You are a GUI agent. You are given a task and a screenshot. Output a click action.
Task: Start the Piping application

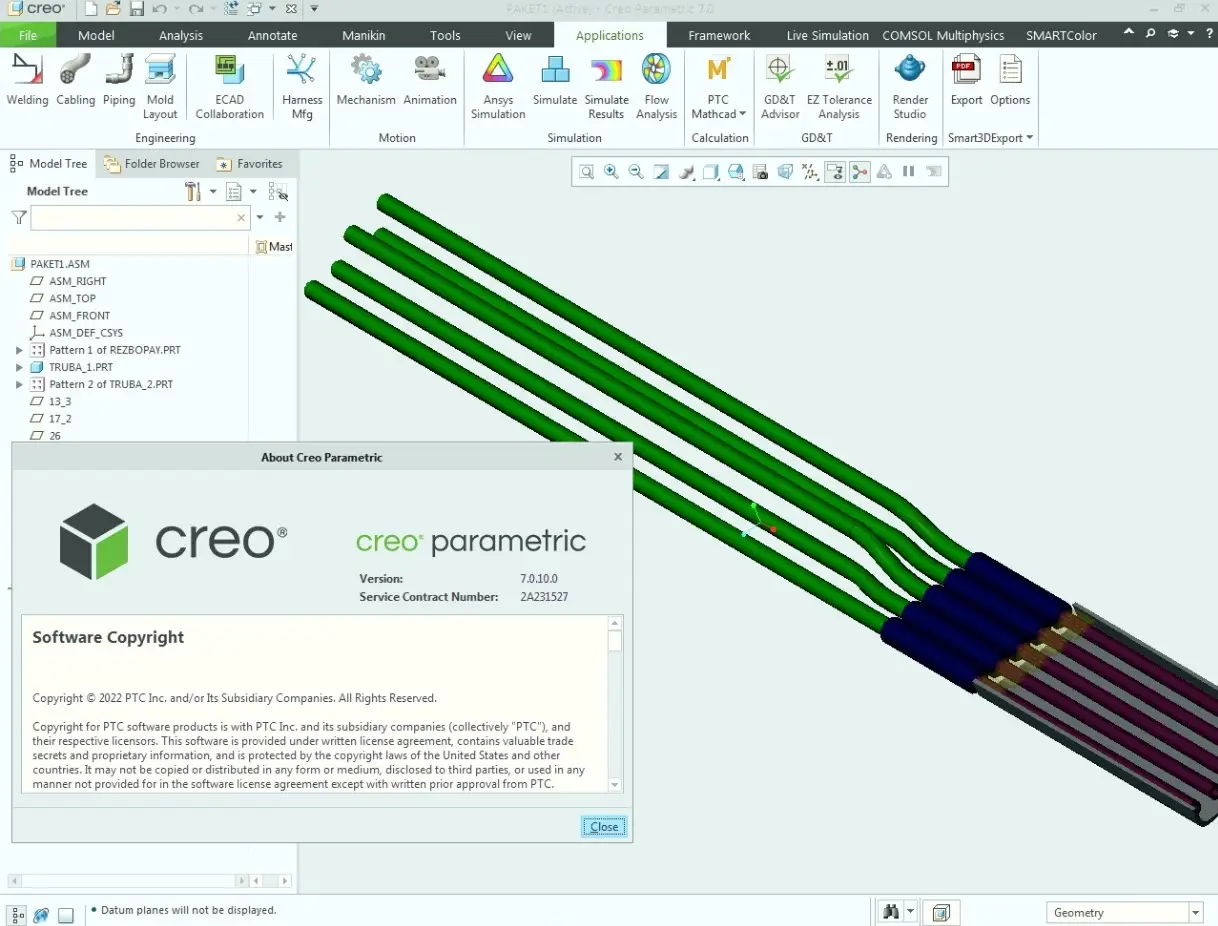[119, 80]
